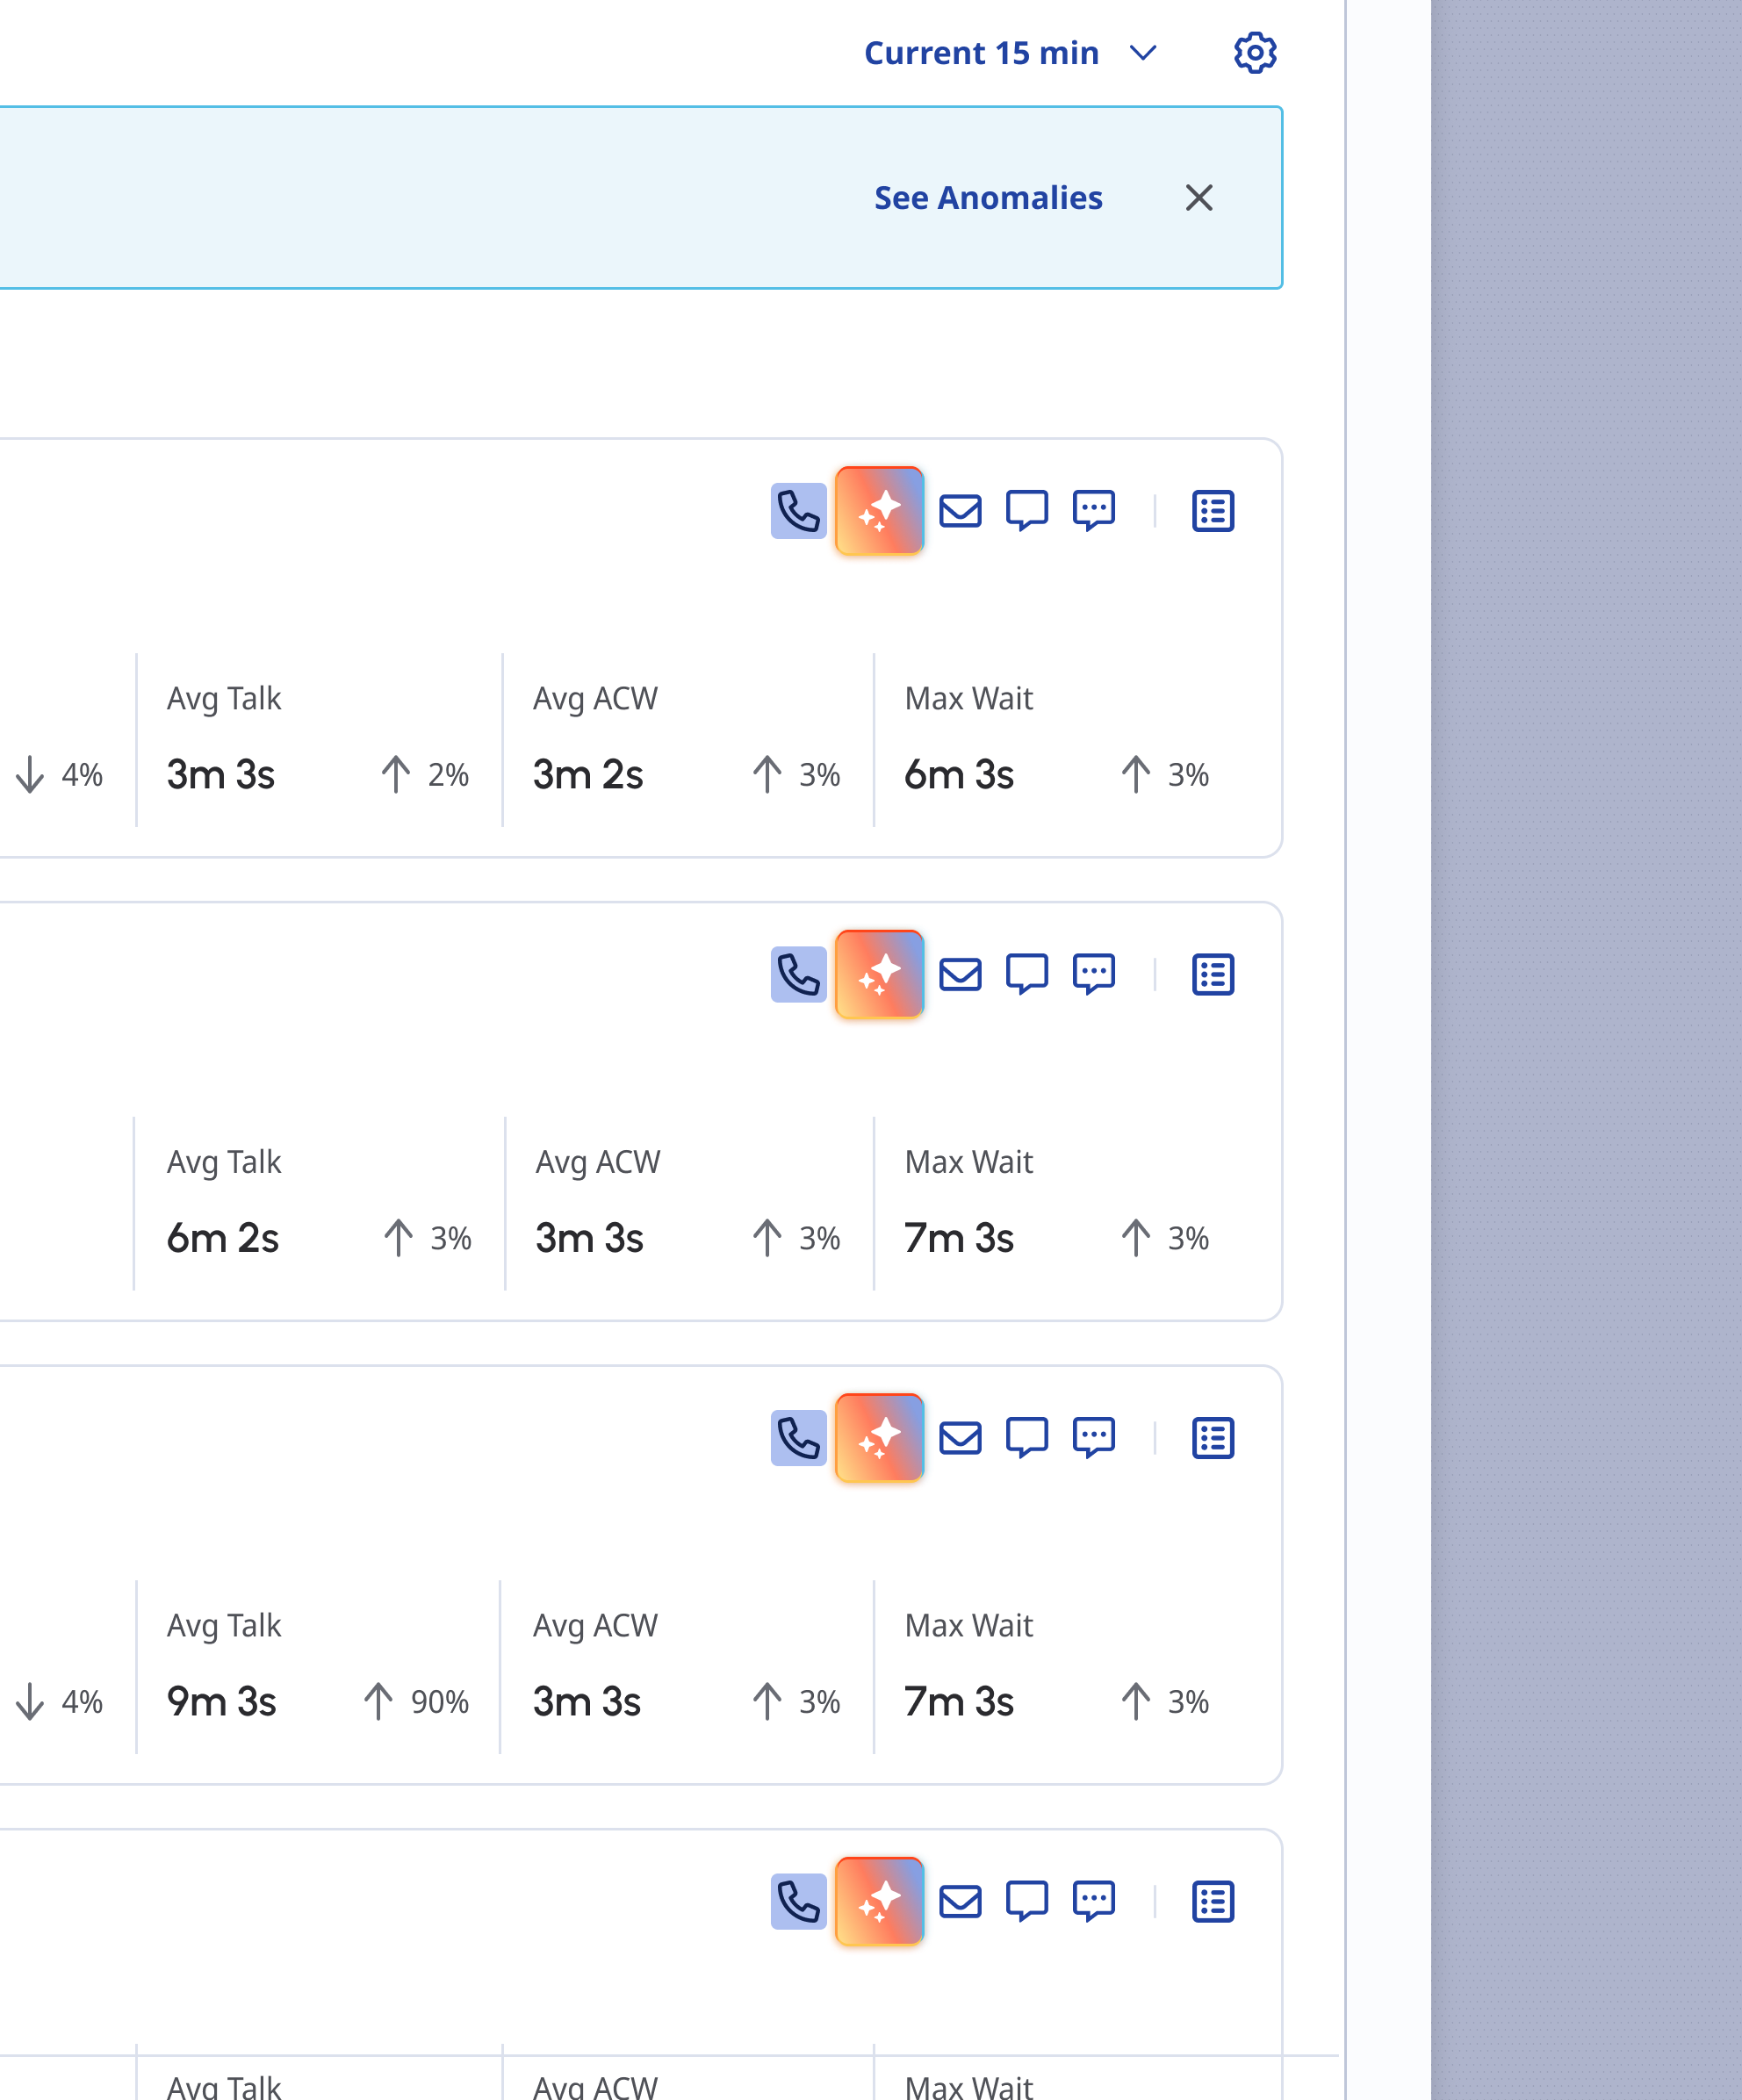
Task: Select the phone channel in first card
Action: point(798,511)
